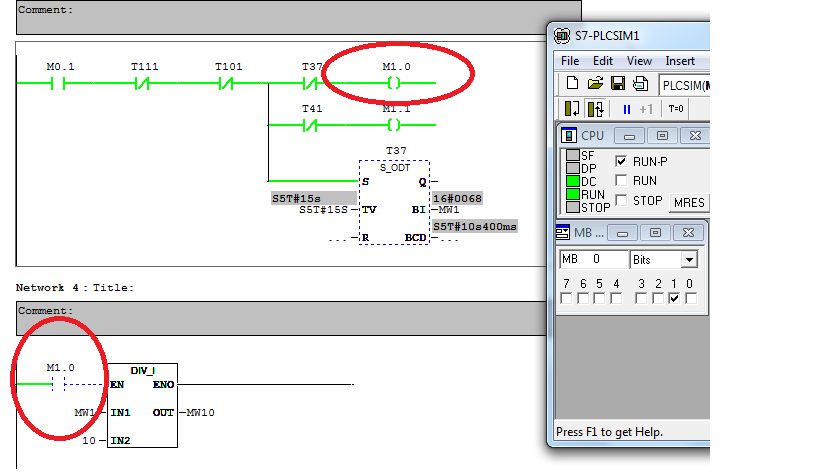Image resolution: width=816 pixels, height=473 pixels.
Task: Toggle bit 2 checkbox in MB0
Action: click(658, 298)
